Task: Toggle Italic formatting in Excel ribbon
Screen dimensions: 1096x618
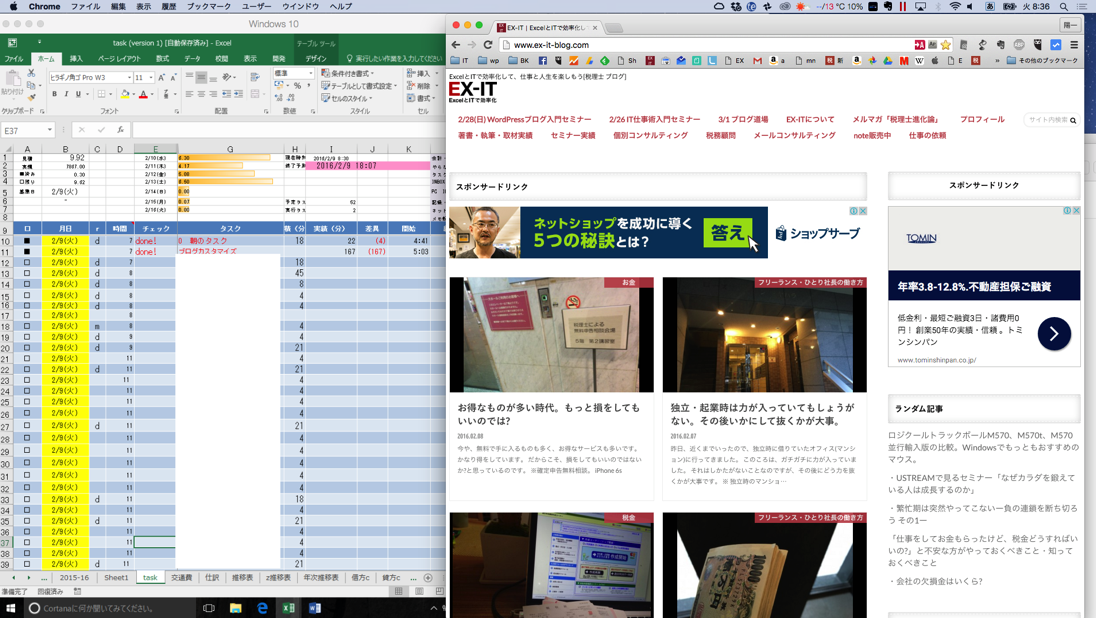Action: tap(66, 94)
